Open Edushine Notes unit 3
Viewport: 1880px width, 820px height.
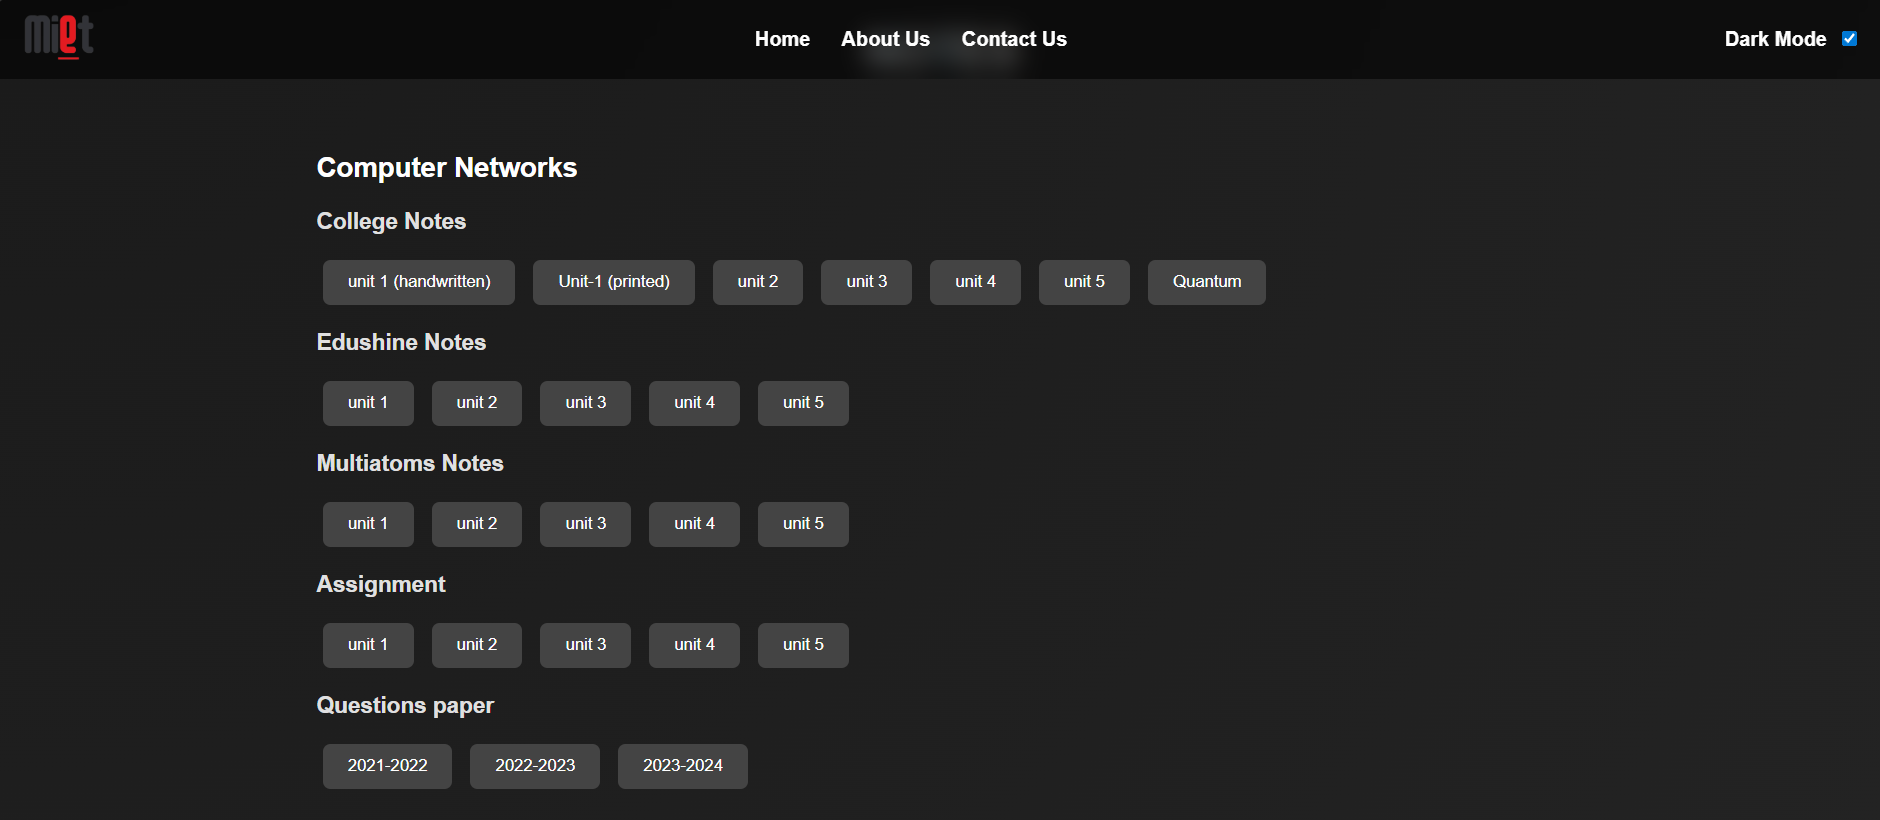click(x=585, y=403)
